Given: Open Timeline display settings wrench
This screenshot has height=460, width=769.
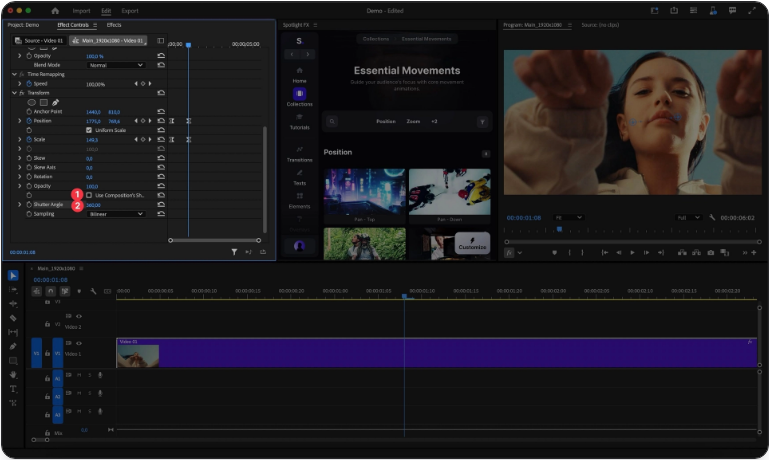Looking at the screenshot, I should tap(93, 291).
